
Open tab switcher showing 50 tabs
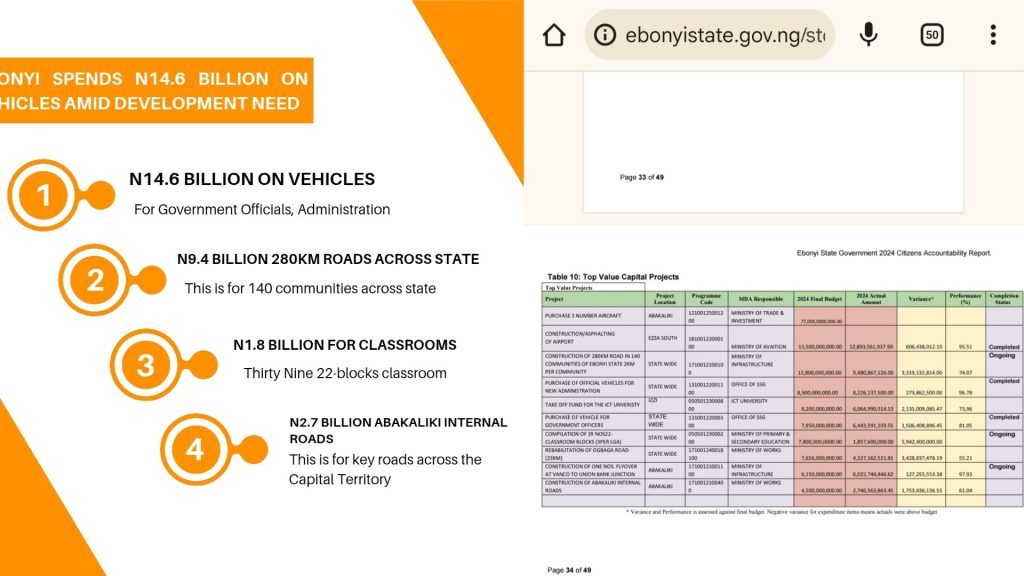point(931,35)
